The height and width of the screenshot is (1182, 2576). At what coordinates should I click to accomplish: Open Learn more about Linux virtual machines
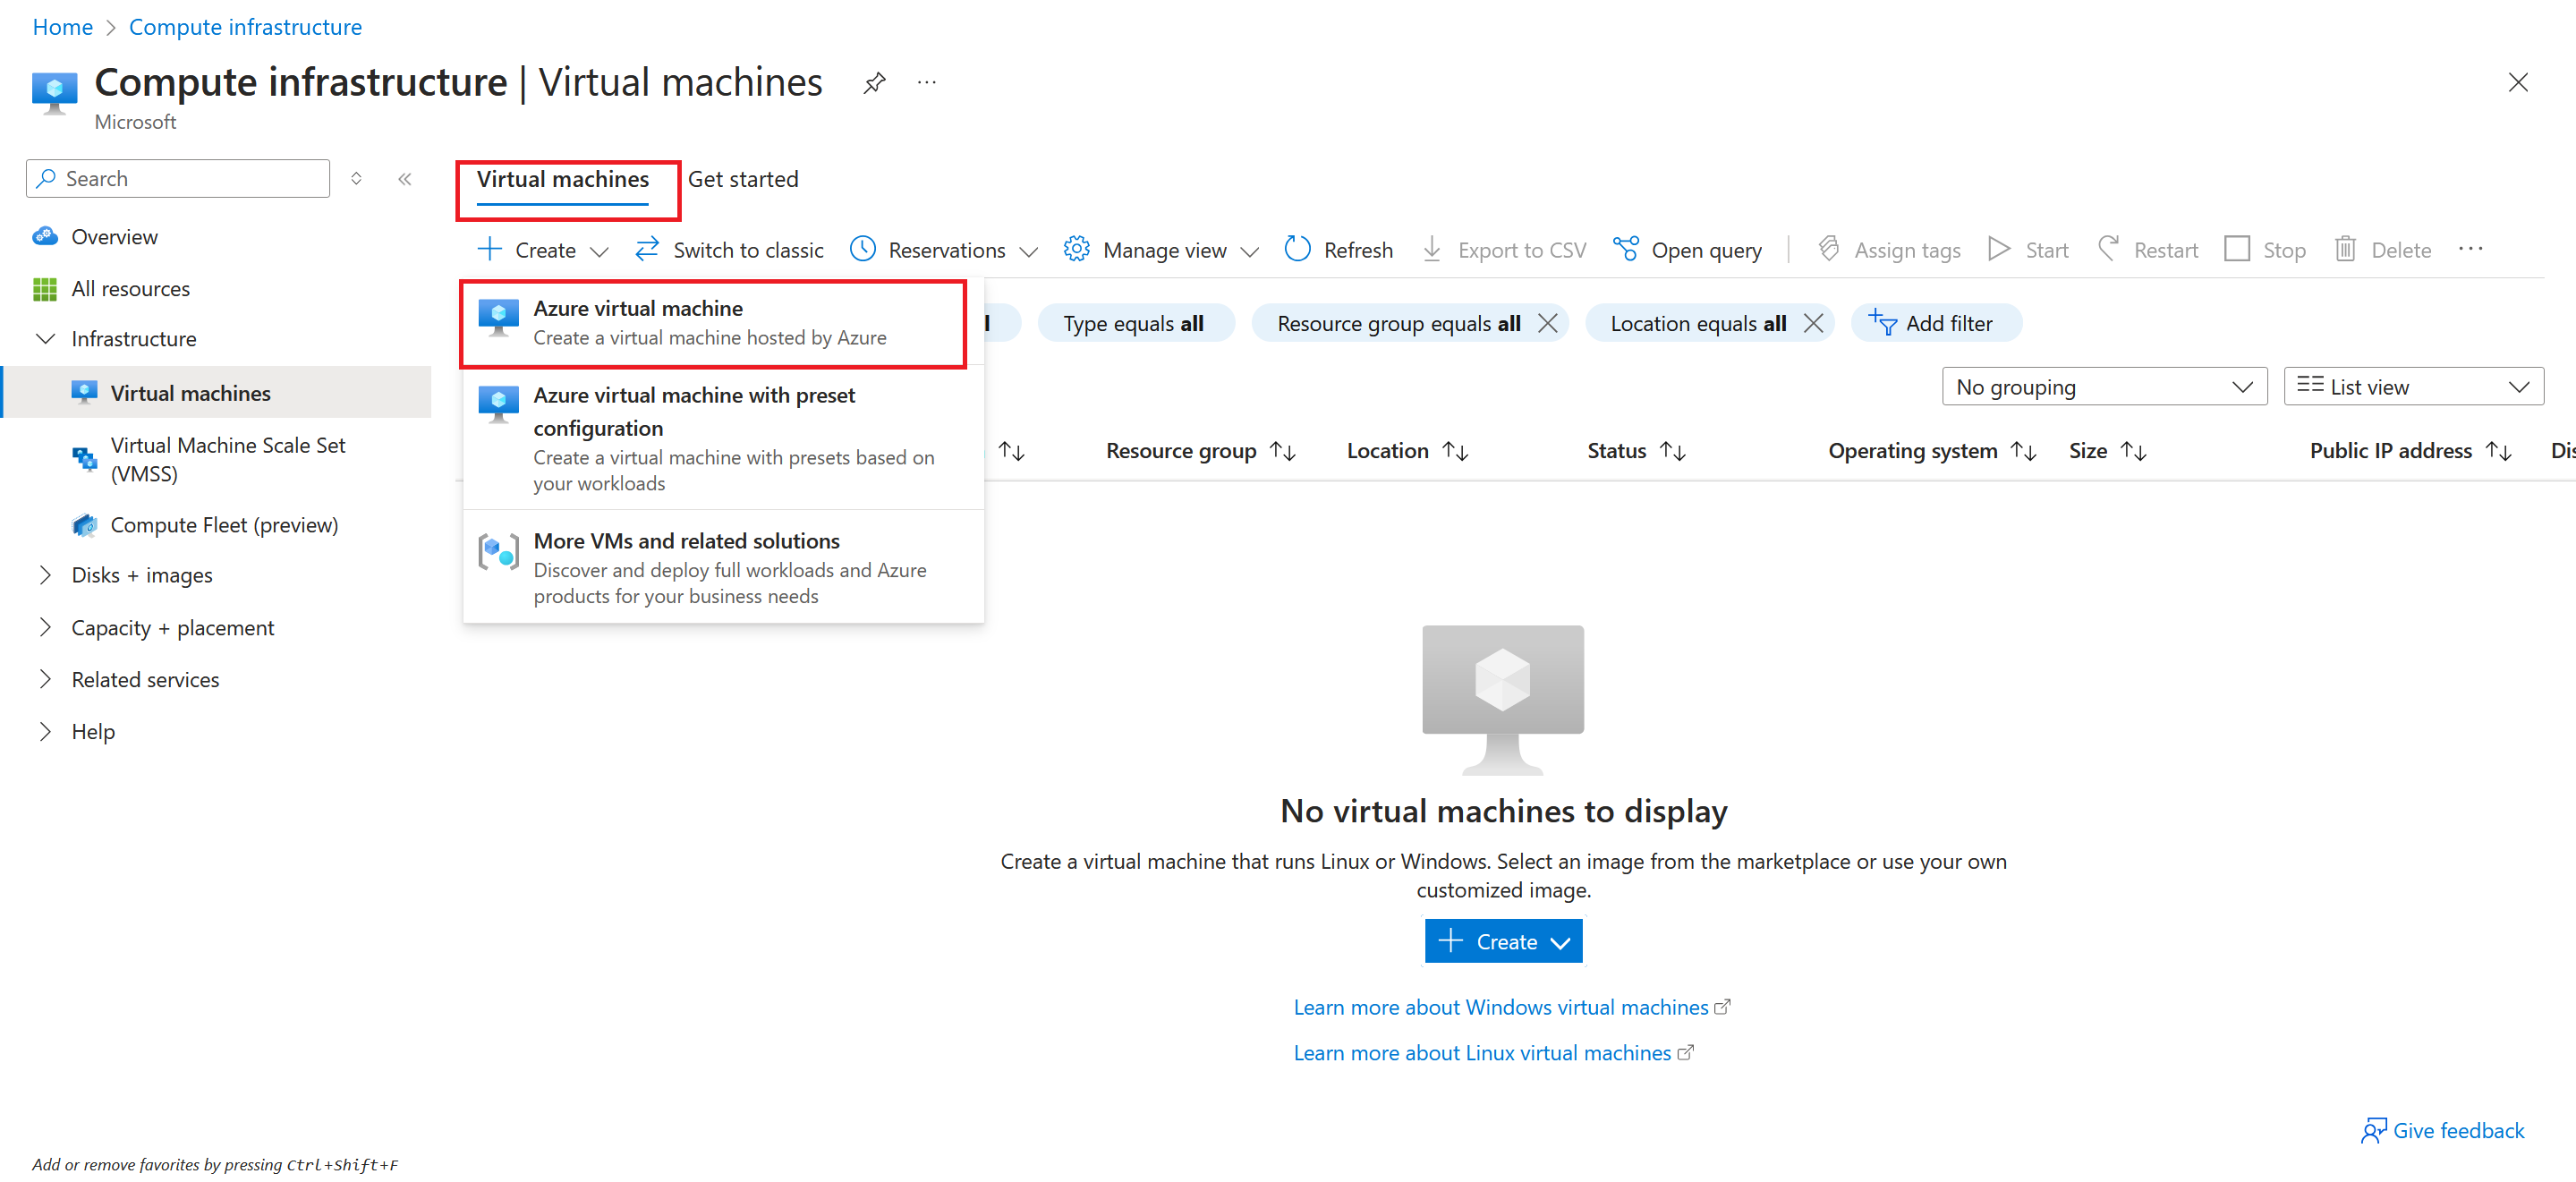[x=1493, y=1054]
